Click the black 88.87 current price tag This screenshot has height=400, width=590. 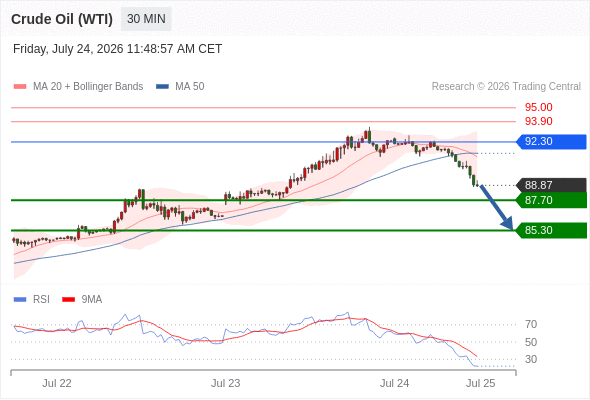[551, 185]
